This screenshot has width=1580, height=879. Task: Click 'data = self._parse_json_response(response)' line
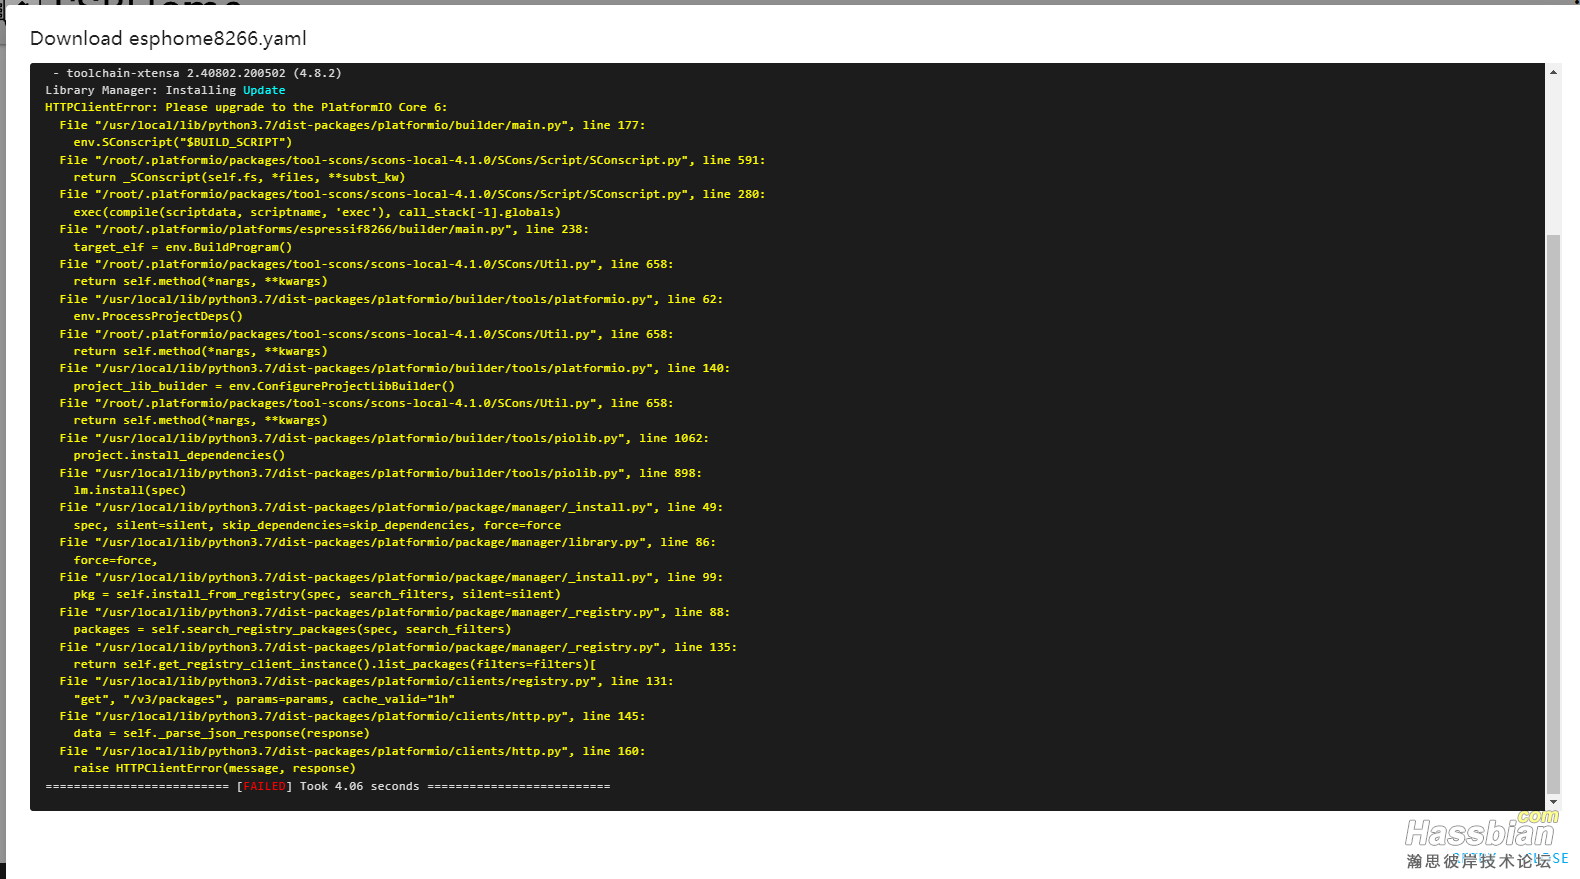point(221,733)
